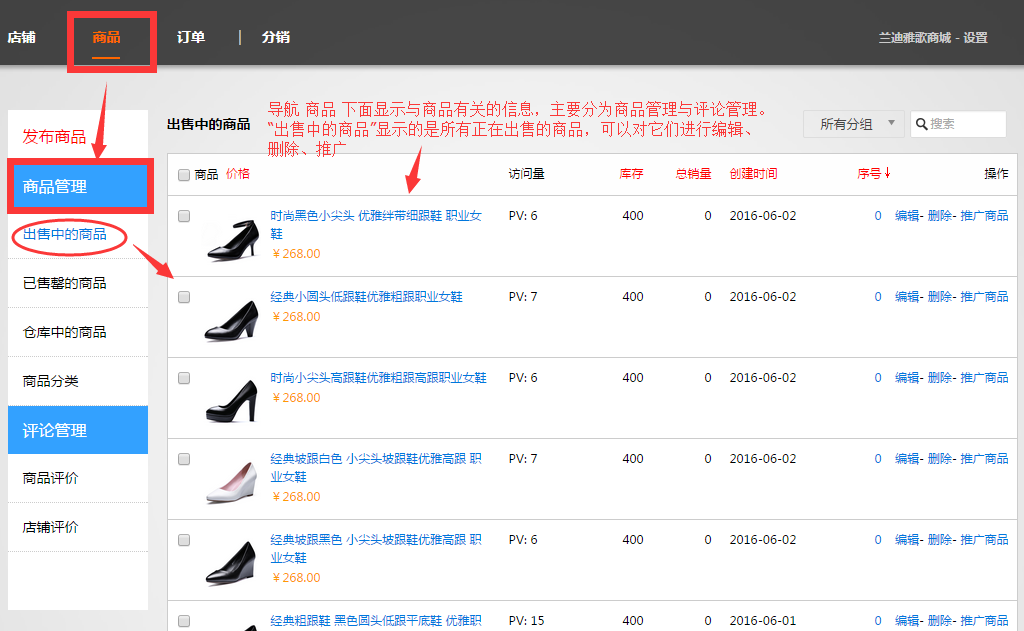Click 推广商品 for 经典小圆头低跟鞋 row

click(x=984, y=297)
